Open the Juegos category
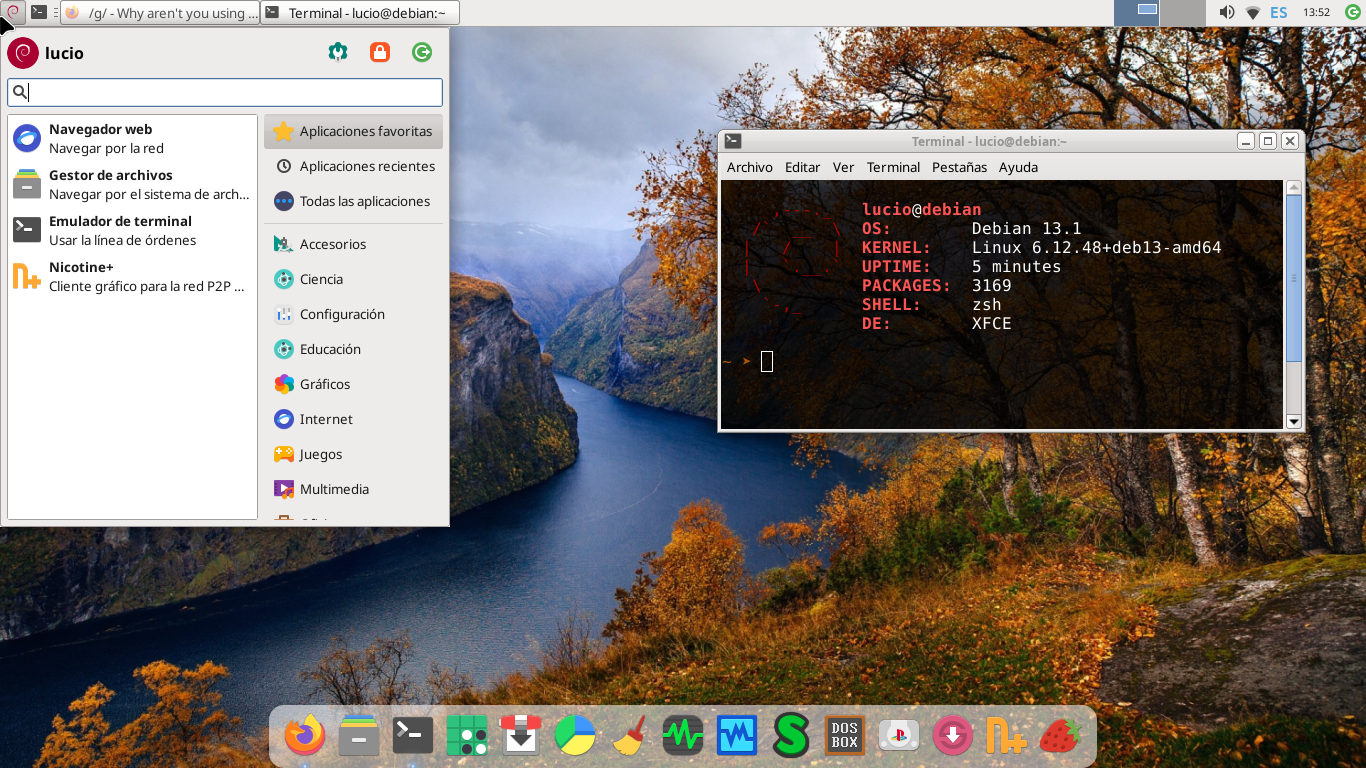1366x768 pixels. 354,454
